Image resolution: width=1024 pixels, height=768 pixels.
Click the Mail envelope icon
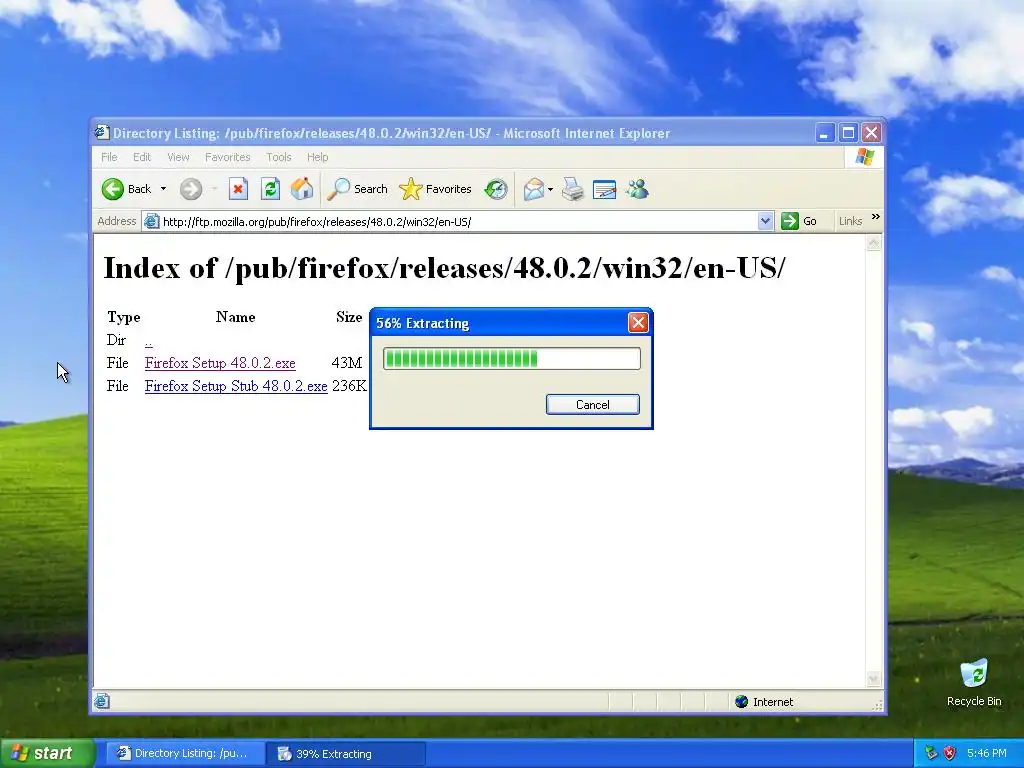534,189
